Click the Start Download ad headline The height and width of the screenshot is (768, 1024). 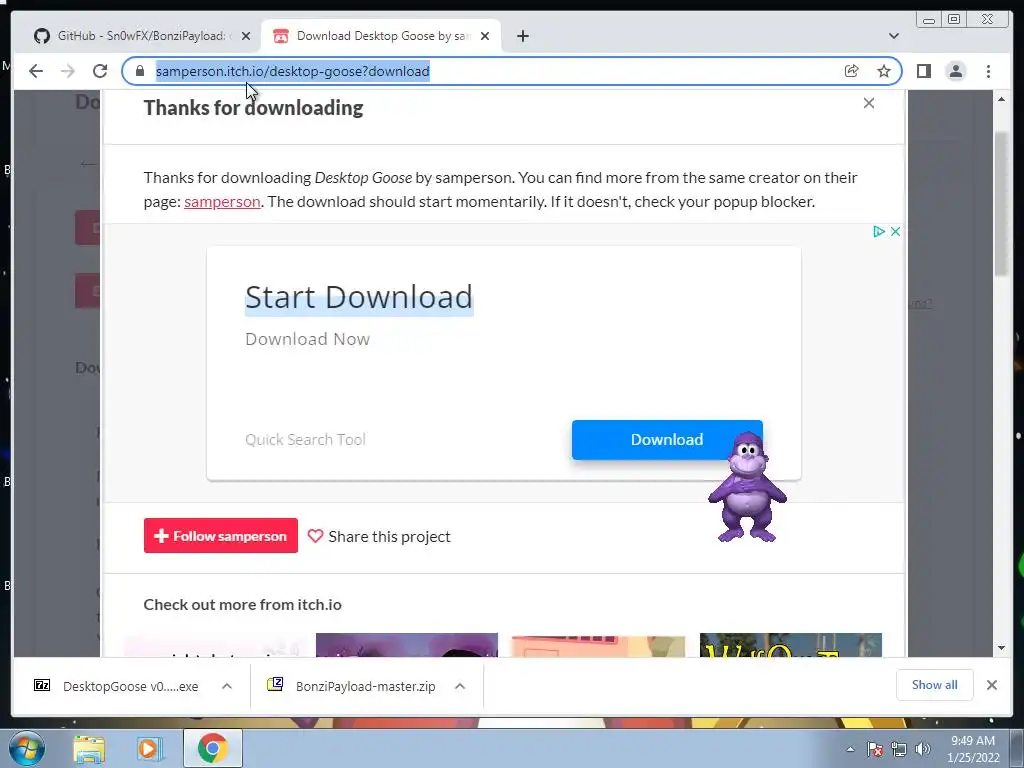[x=359, y=297]
